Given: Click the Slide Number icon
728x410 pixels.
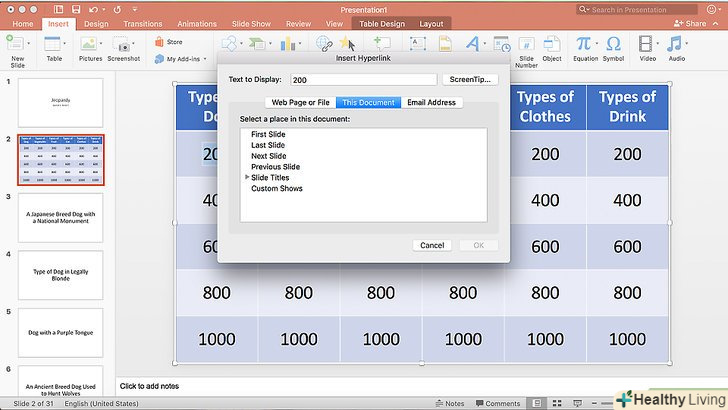Looking at the screenshot, I should point(526,45).
